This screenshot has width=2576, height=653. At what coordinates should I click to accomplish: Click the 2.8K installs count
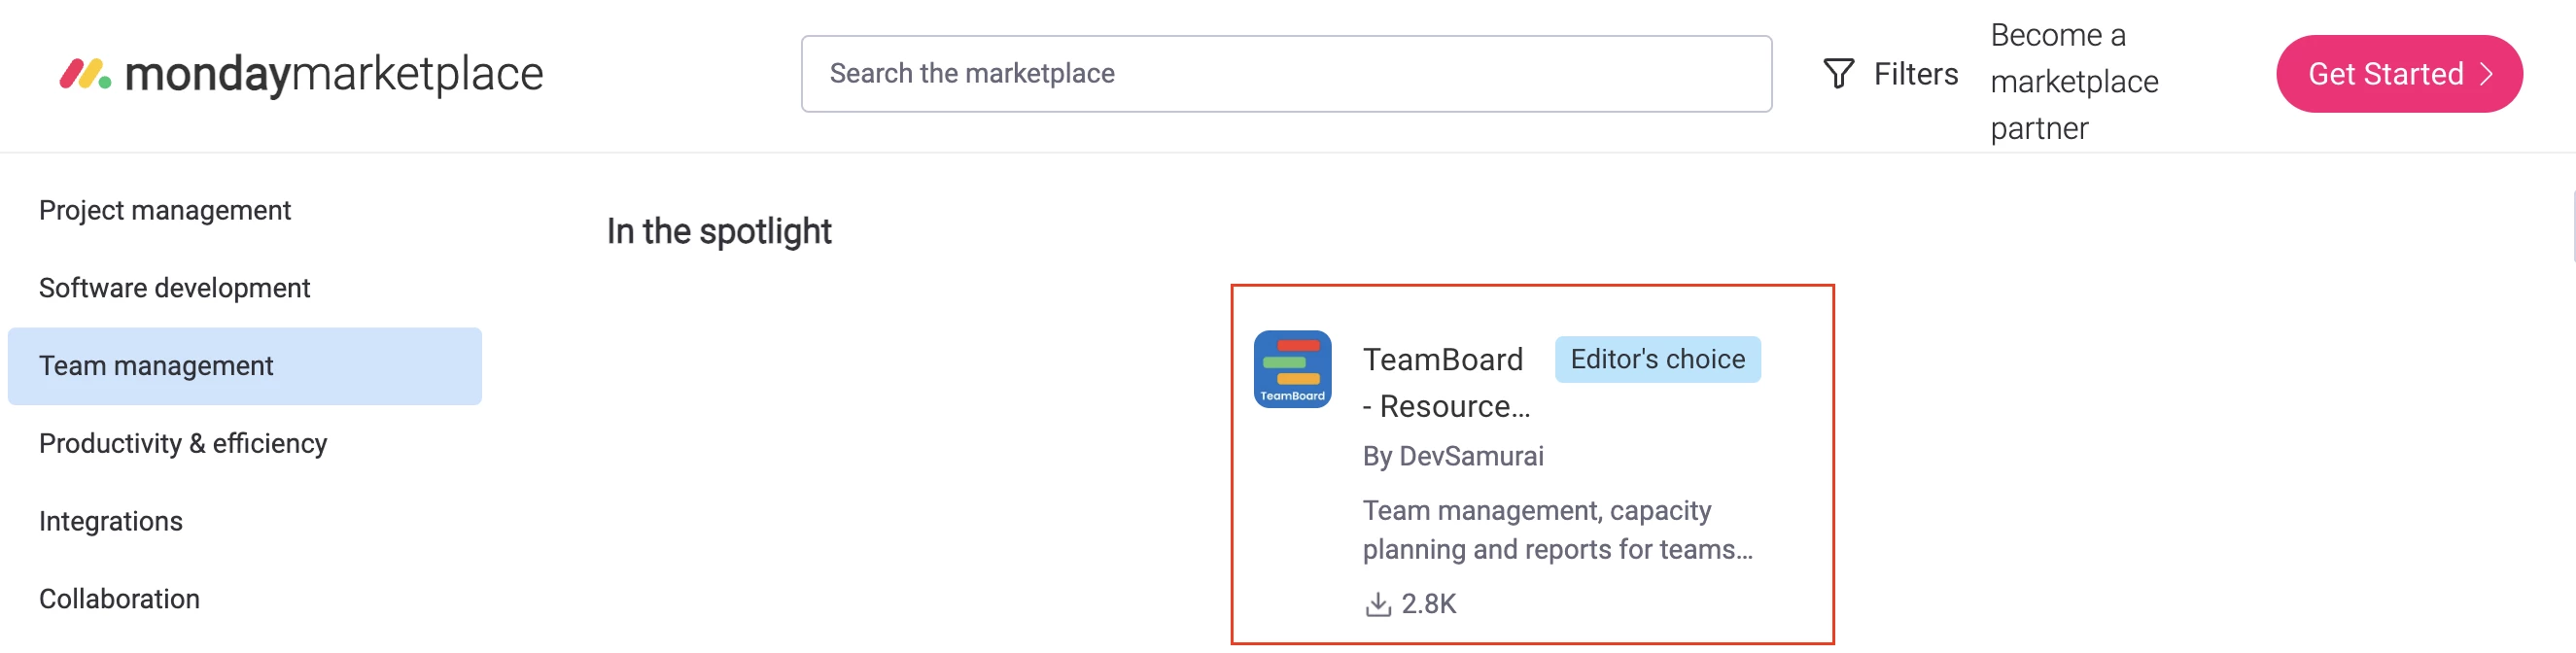point(1428,604)
